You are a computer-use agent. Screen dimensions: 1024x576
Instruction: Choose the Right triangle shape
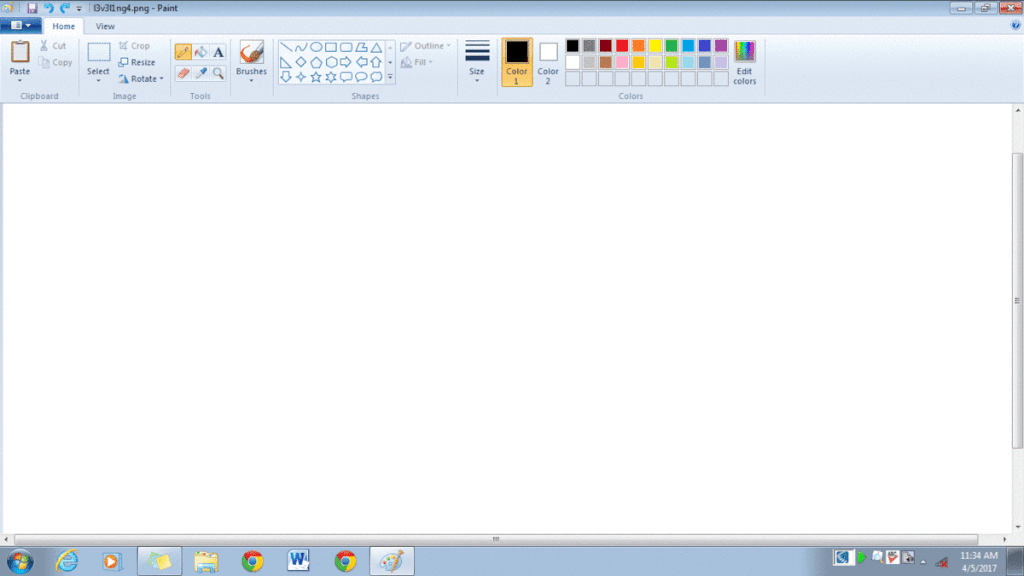coord(286,62)
